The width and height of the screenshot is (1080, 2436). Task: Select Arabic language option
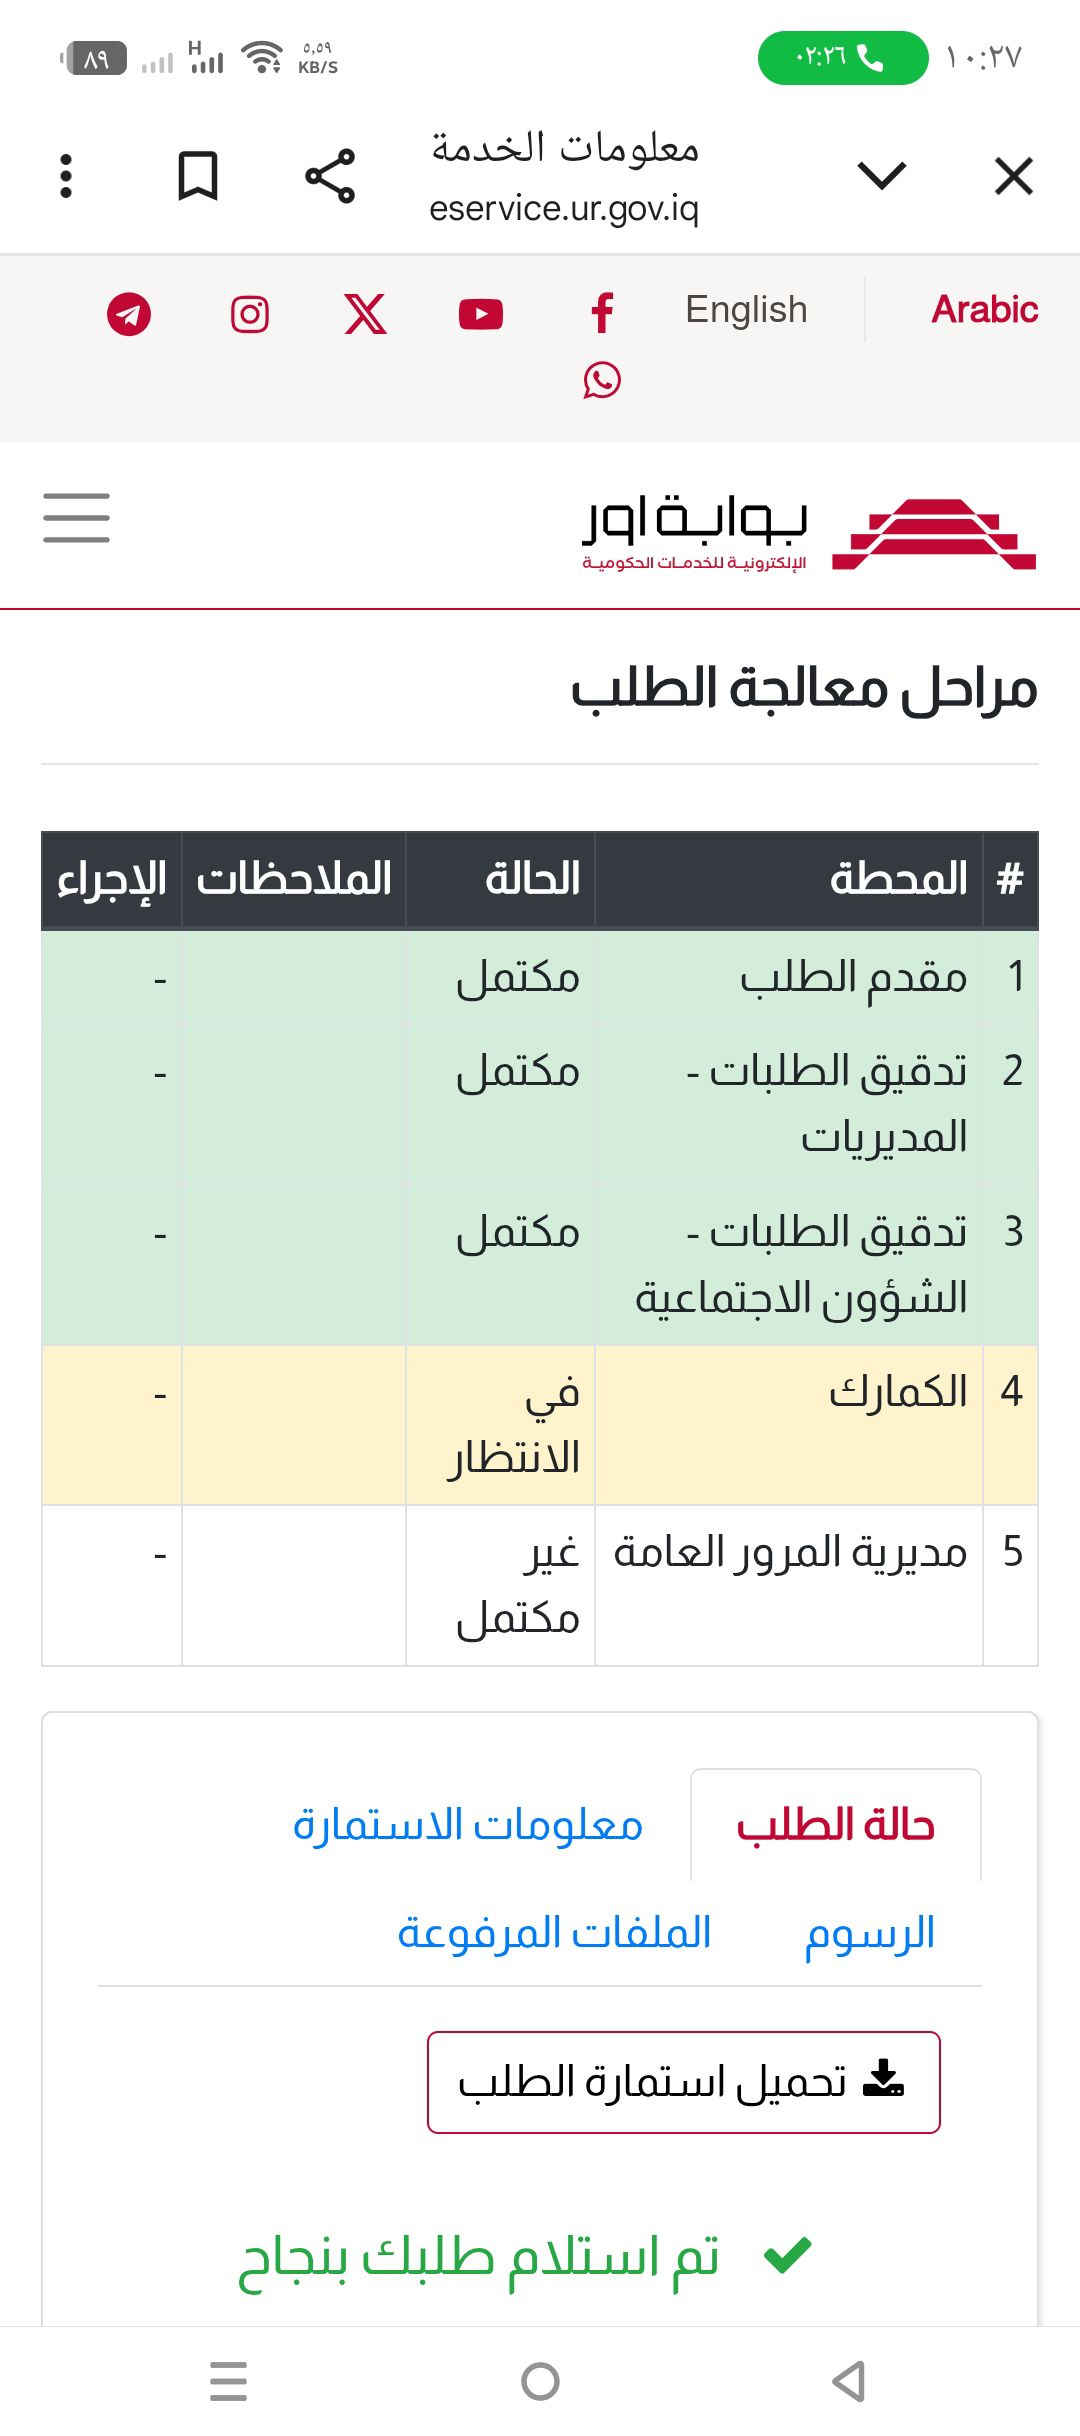[984, 310]
